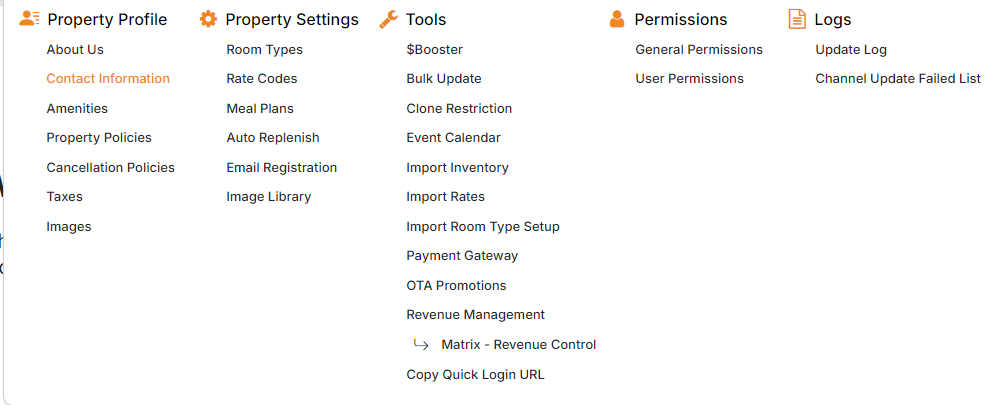Click the Logs document icon
The width and height of the screenshot is (990, 405).
(797, 19)
